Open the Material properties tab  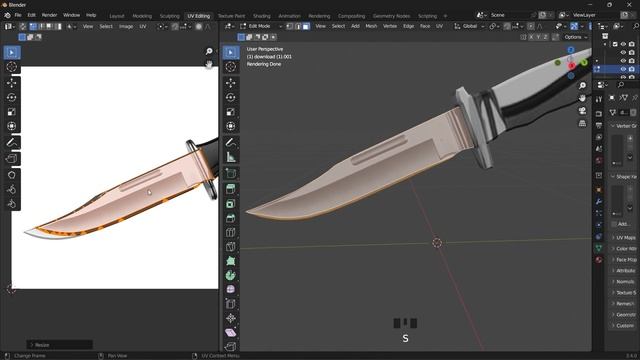[599, 260]
